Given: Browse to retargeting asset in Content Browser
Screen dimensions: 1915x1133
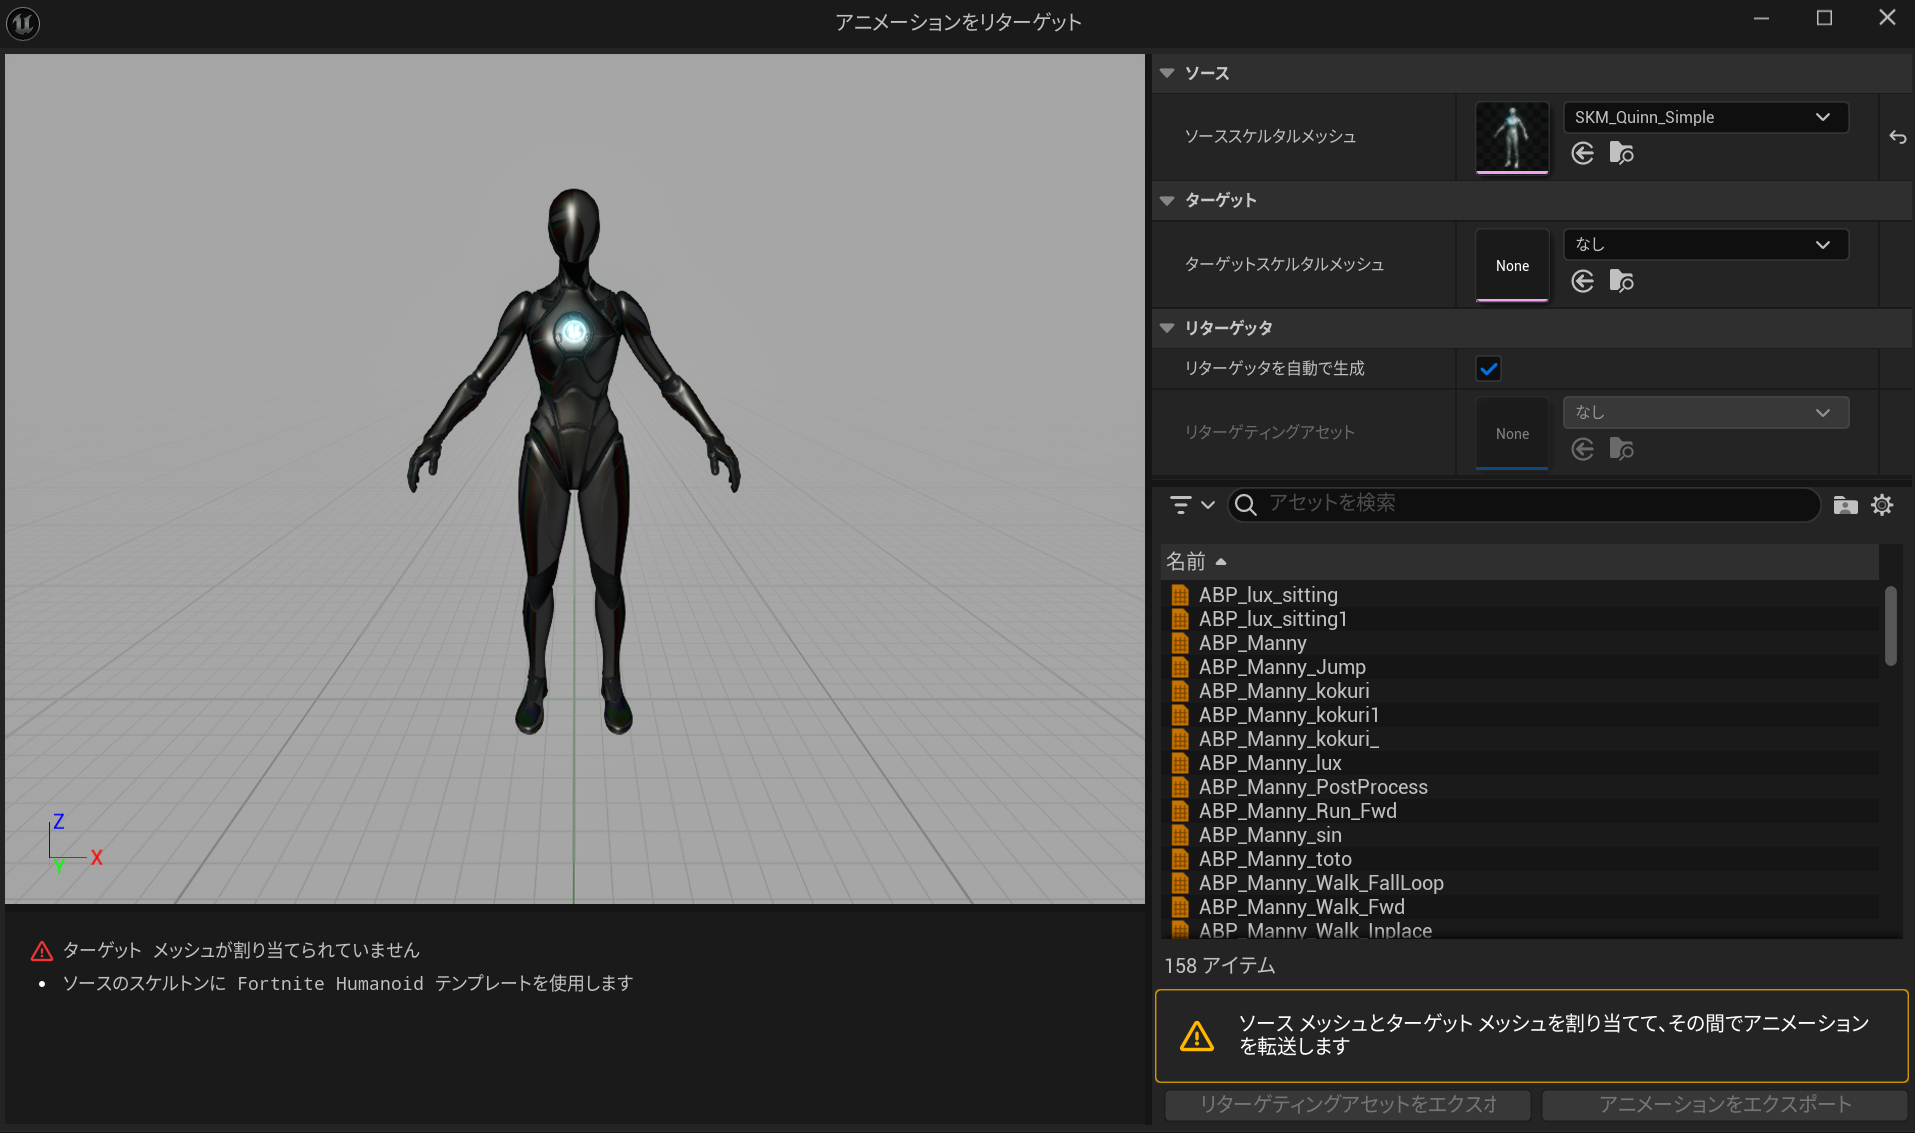Looking at the screenshot, I should tap(1621, 449).
